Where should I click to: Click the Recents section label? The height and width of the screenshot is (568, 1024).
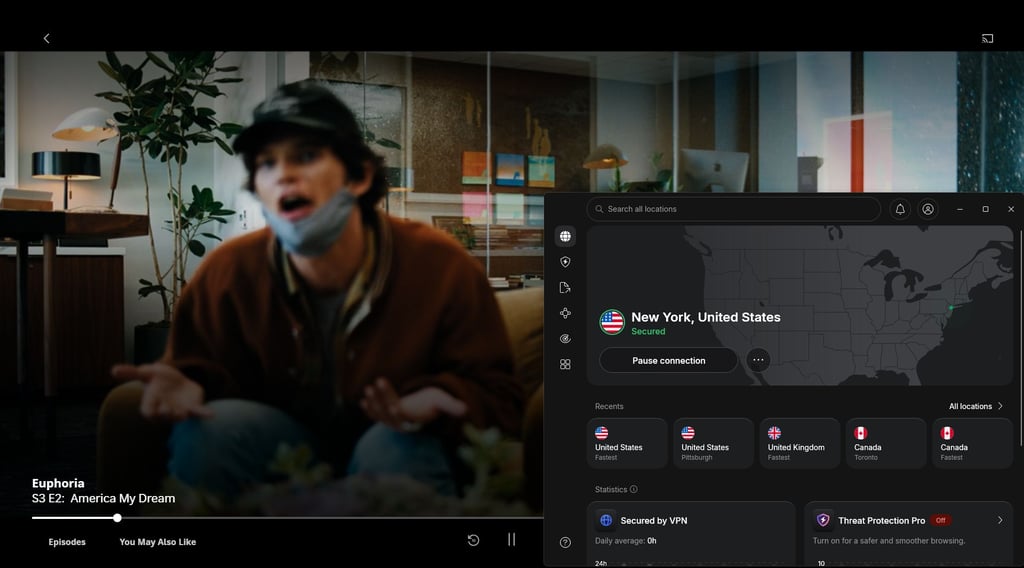(x=609, y=406)
